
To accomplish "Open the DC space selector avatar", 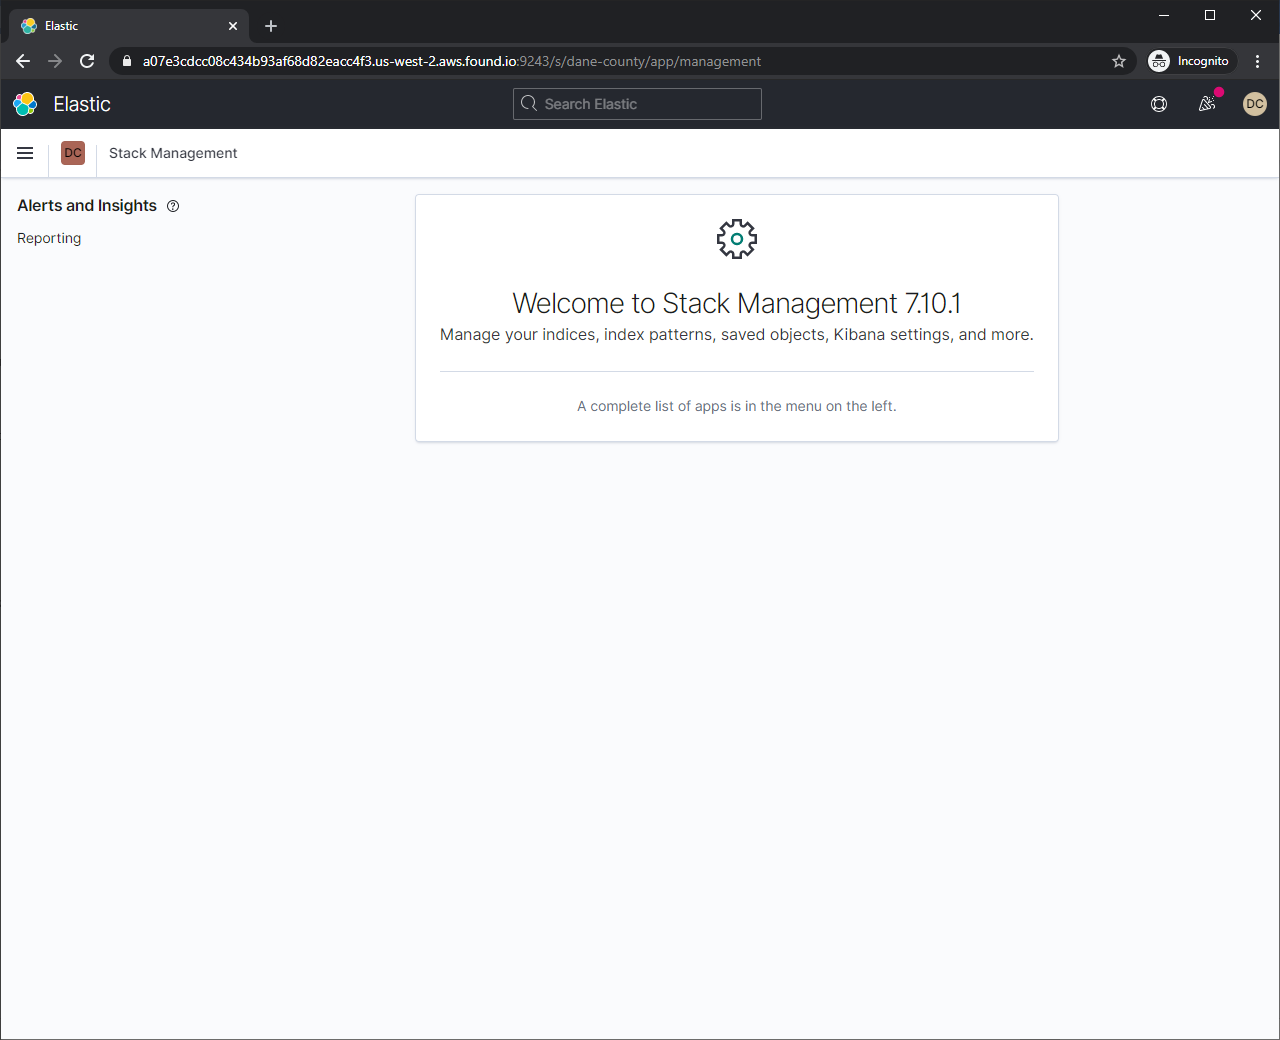I will click(x=73, y=153).
